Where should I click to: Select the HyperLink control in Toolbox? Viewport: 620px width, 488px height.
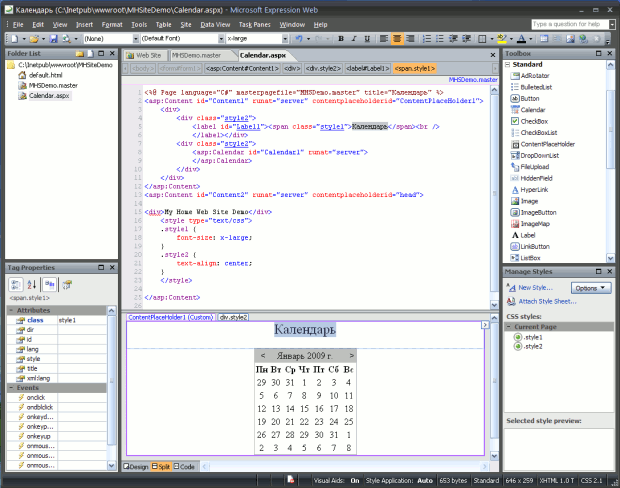536,189
